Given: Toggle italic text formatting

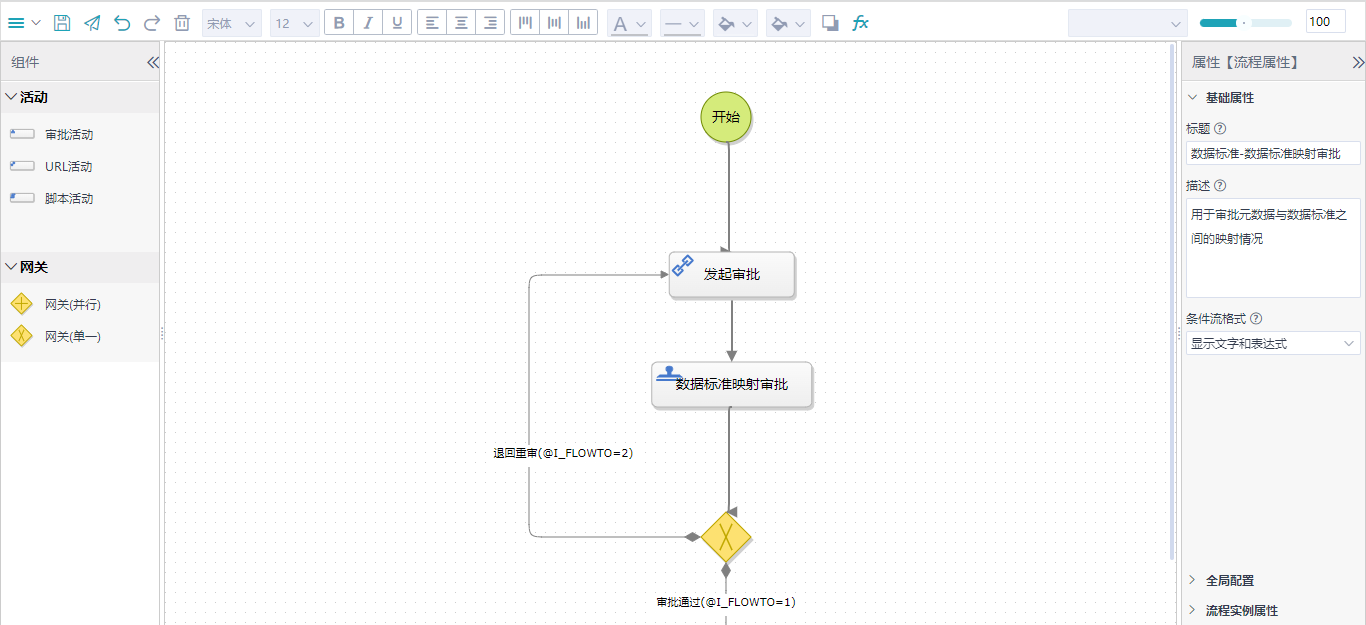Looking at the screenshot, I should (368, 23).
